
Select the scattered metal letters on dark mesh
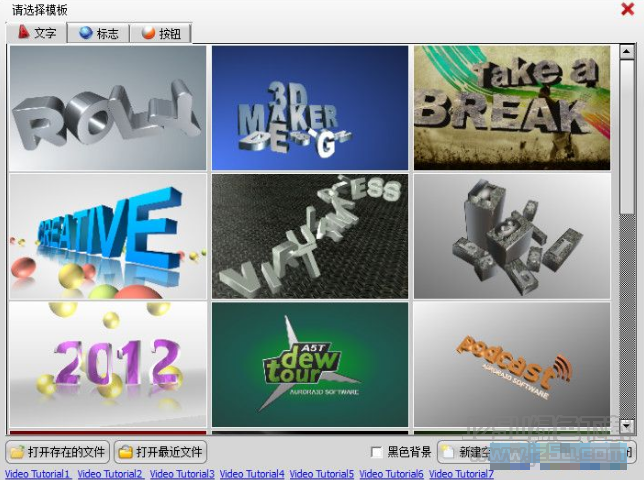point(310,236)
